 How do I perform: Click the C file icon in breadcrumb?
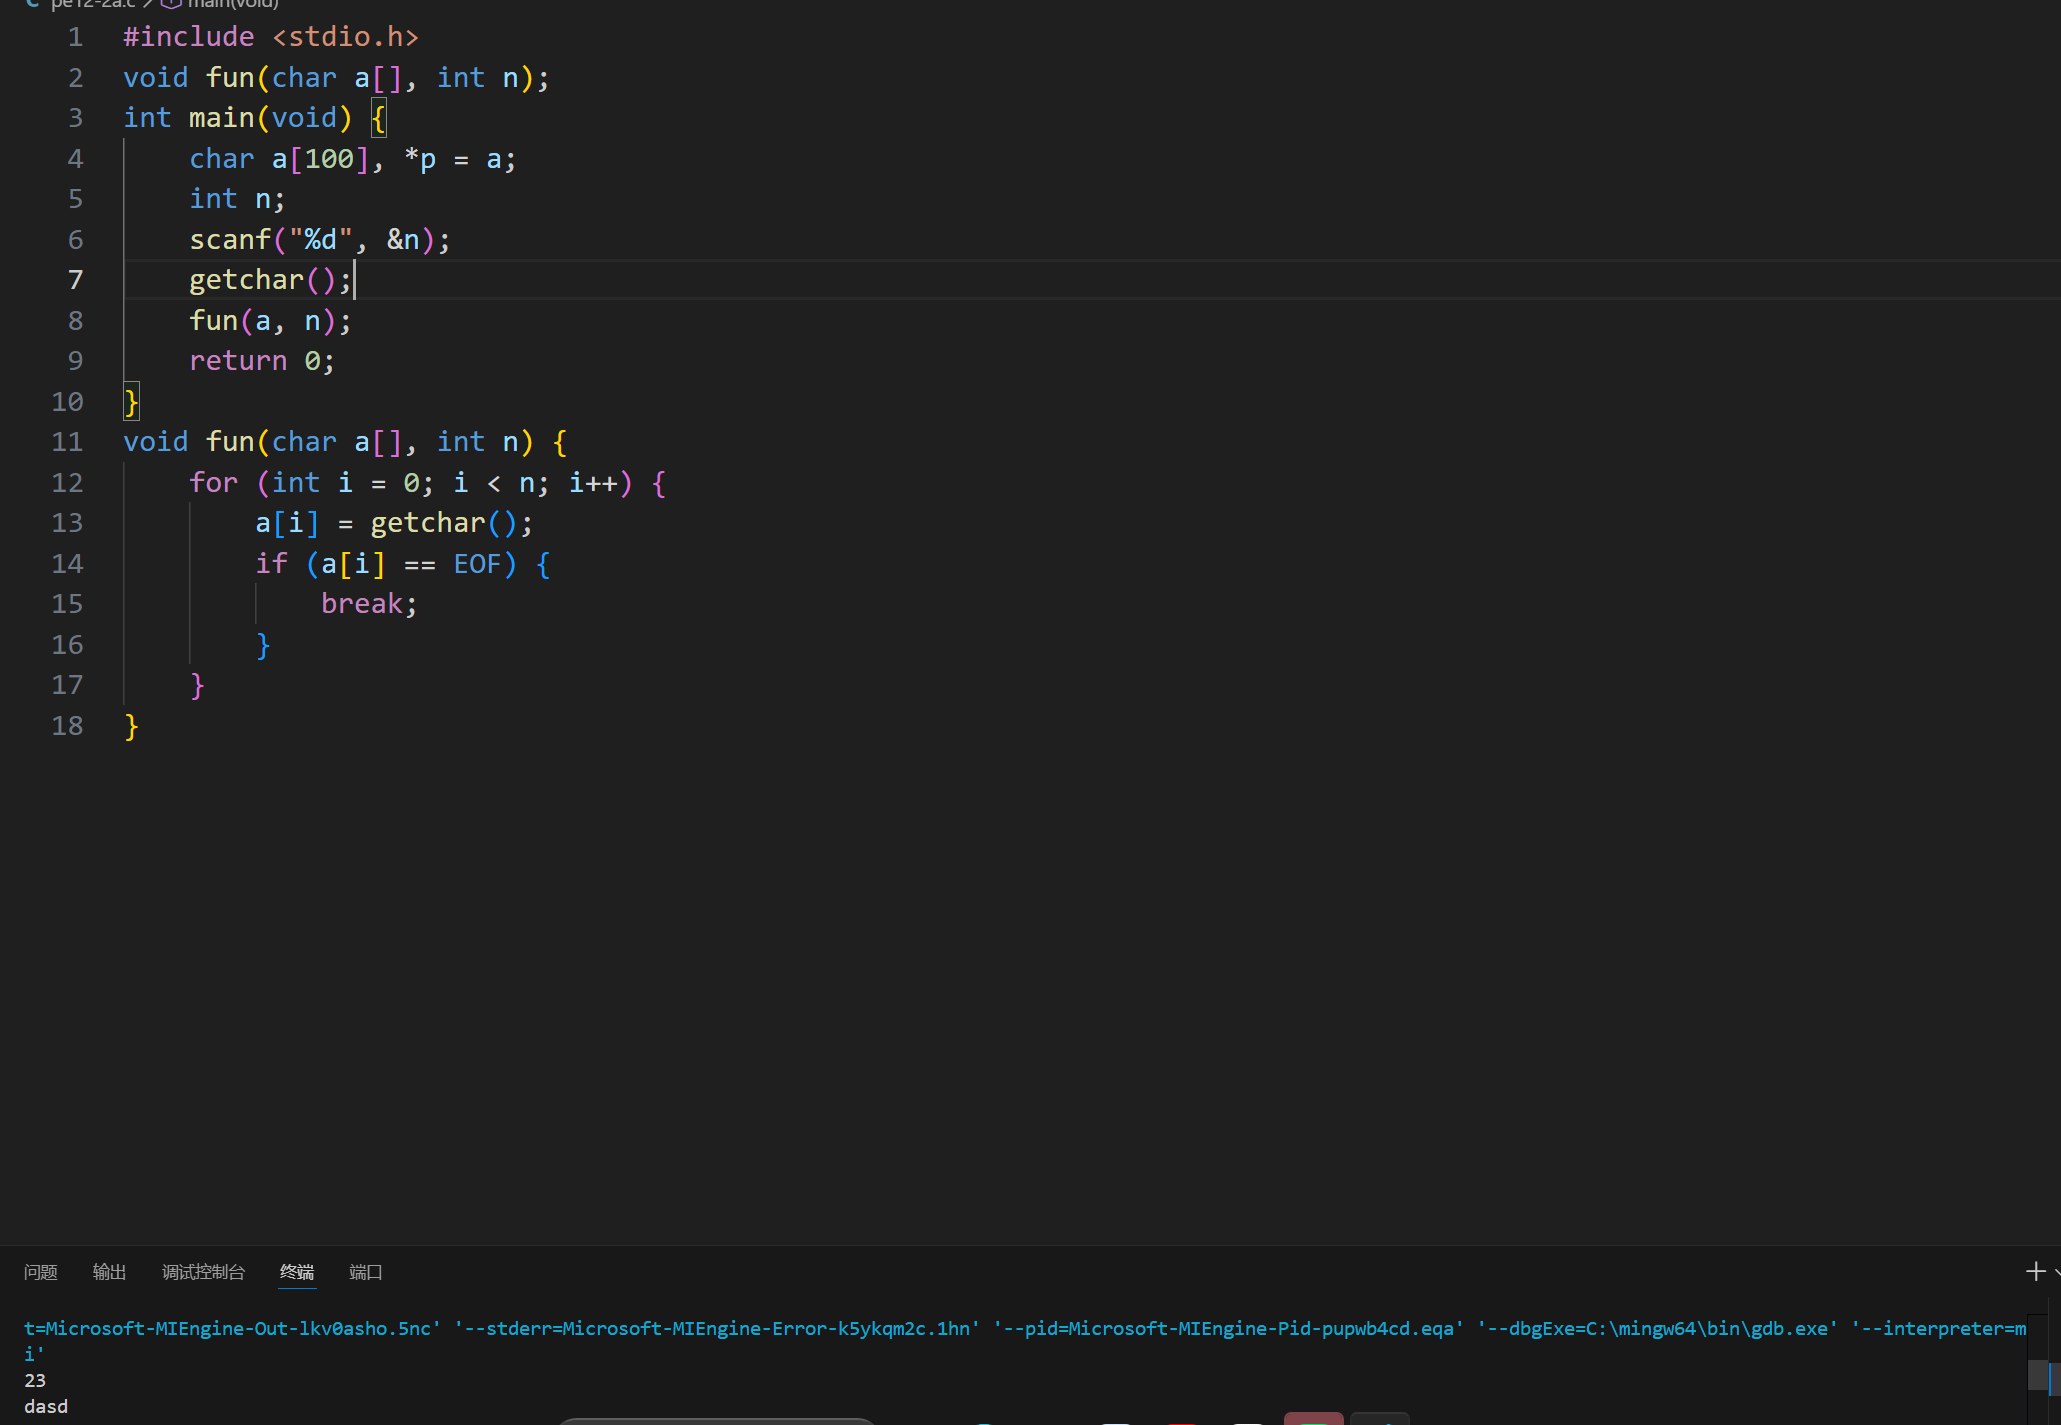click(x=32, y=3)
